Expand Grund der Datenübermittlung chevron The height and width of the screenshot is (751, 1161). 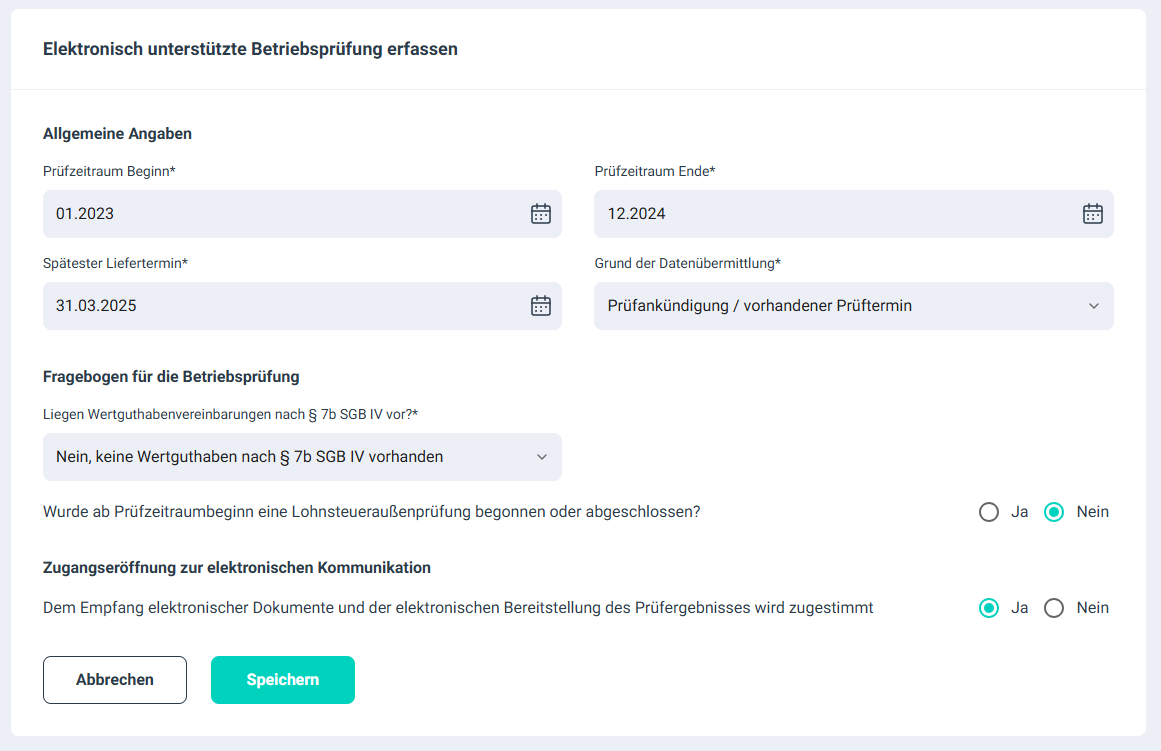click(x=1094, y=306)
